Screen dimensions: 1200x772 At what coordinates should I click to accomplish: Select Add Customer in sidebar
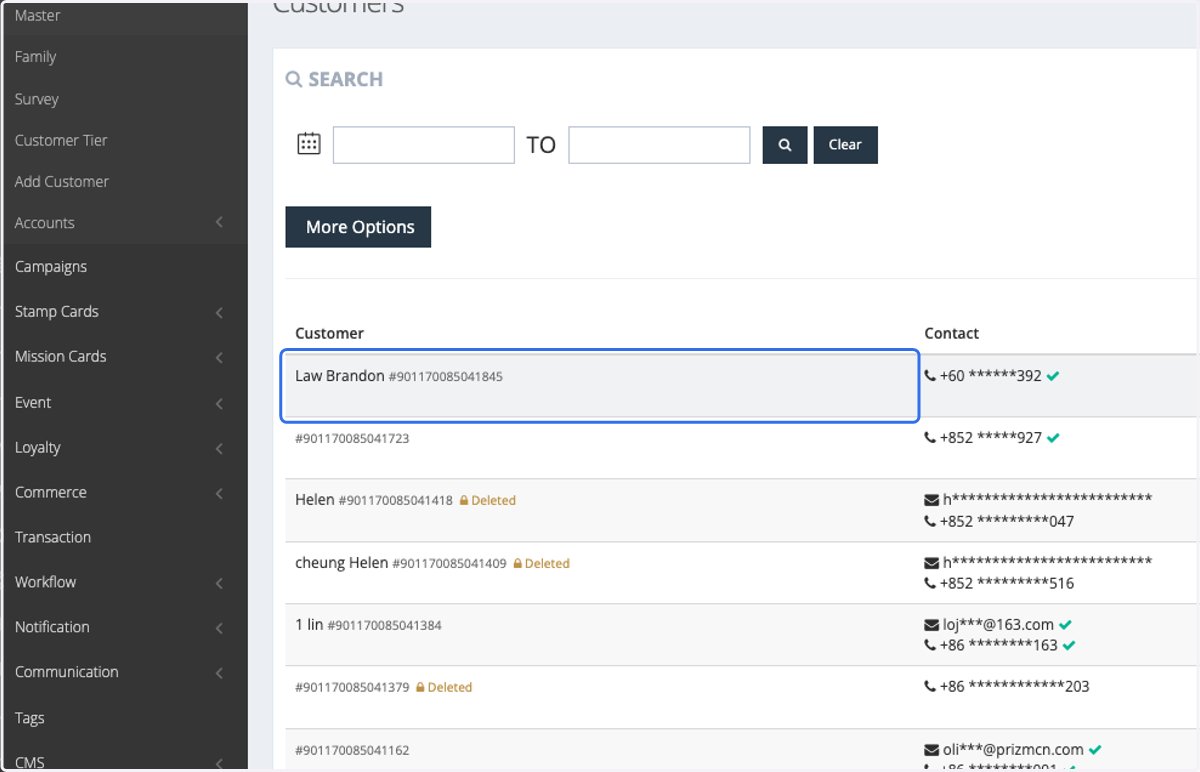tap(61, 182)
